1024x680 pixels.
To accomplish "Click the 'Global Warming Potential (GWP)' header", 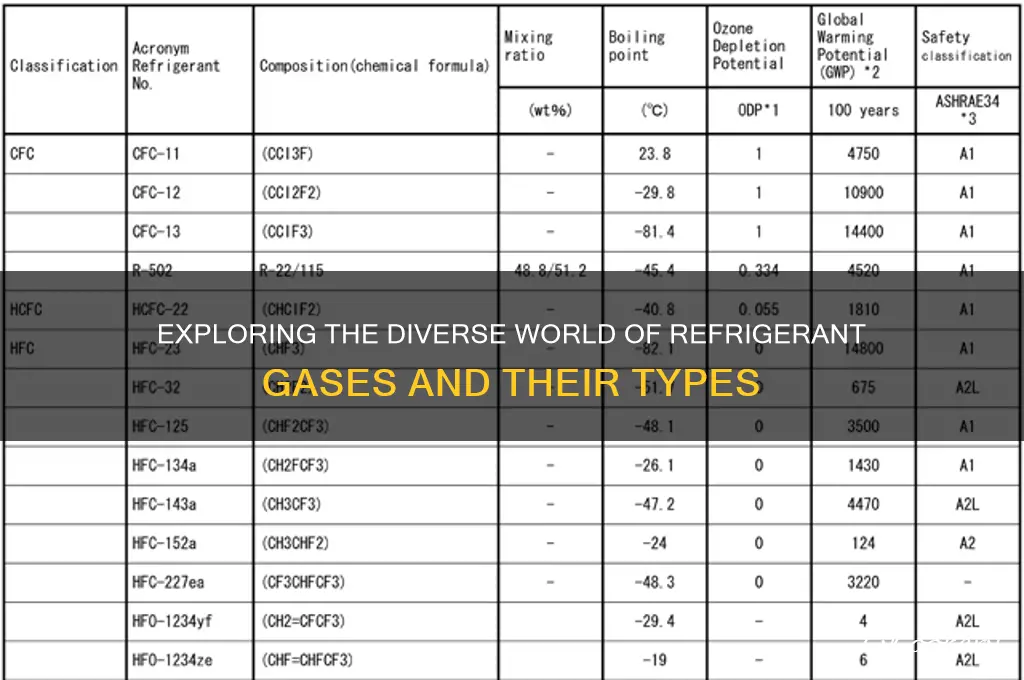I will pyautogui.click(x=852, y=46).
